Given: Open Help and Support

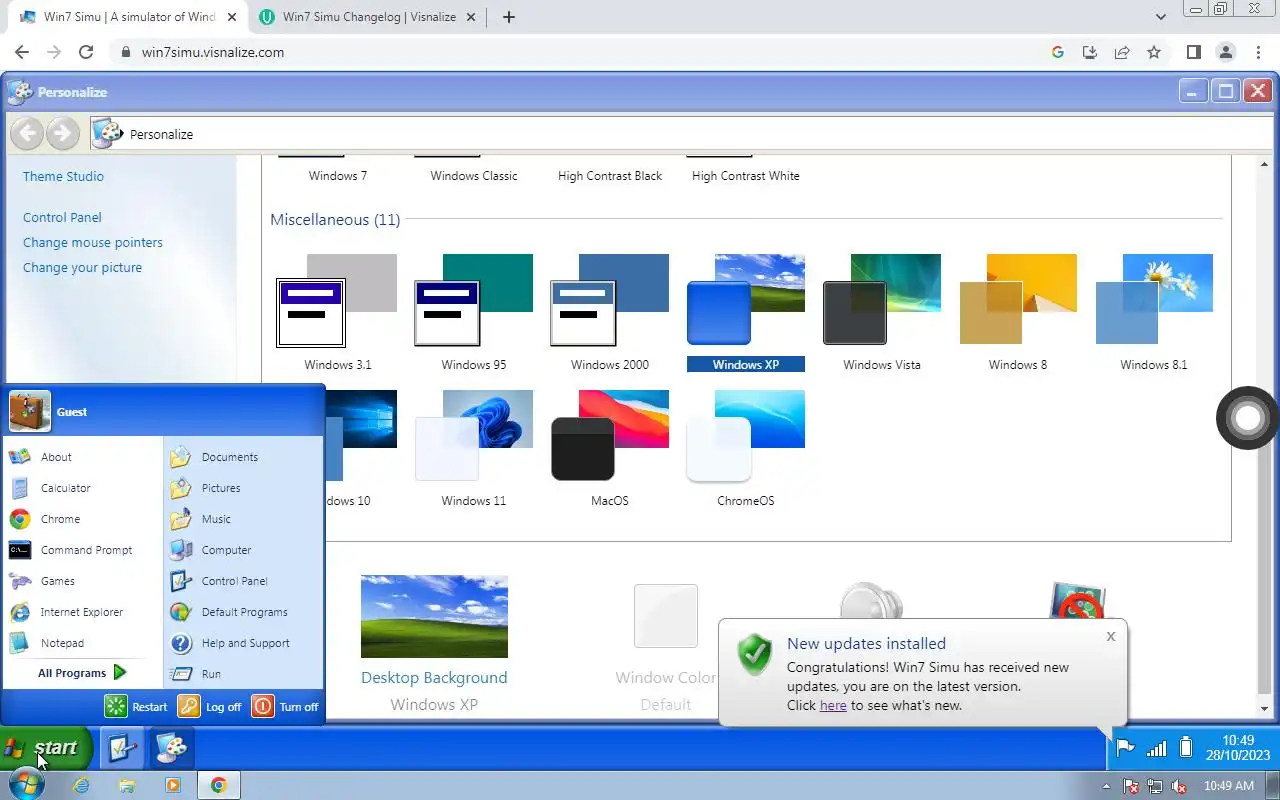Looking at the screenshot, I should (243, 643).
